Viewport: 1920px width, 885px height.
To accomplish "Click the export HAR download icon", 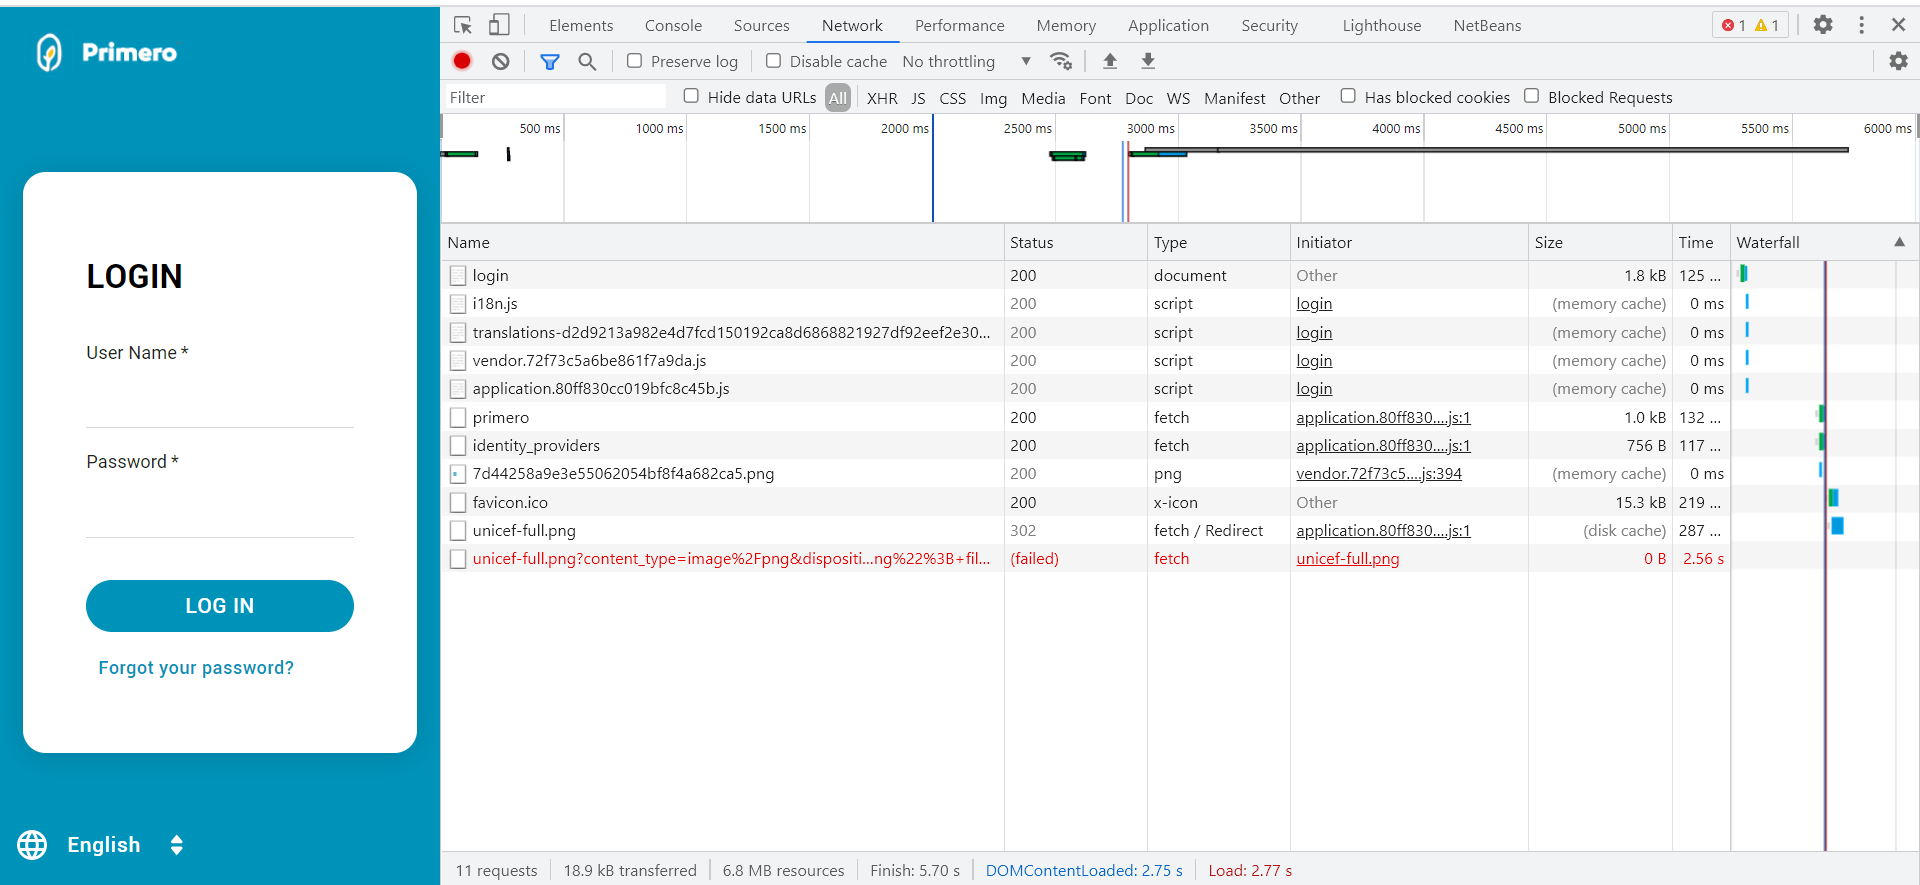I will [1148, 61].
